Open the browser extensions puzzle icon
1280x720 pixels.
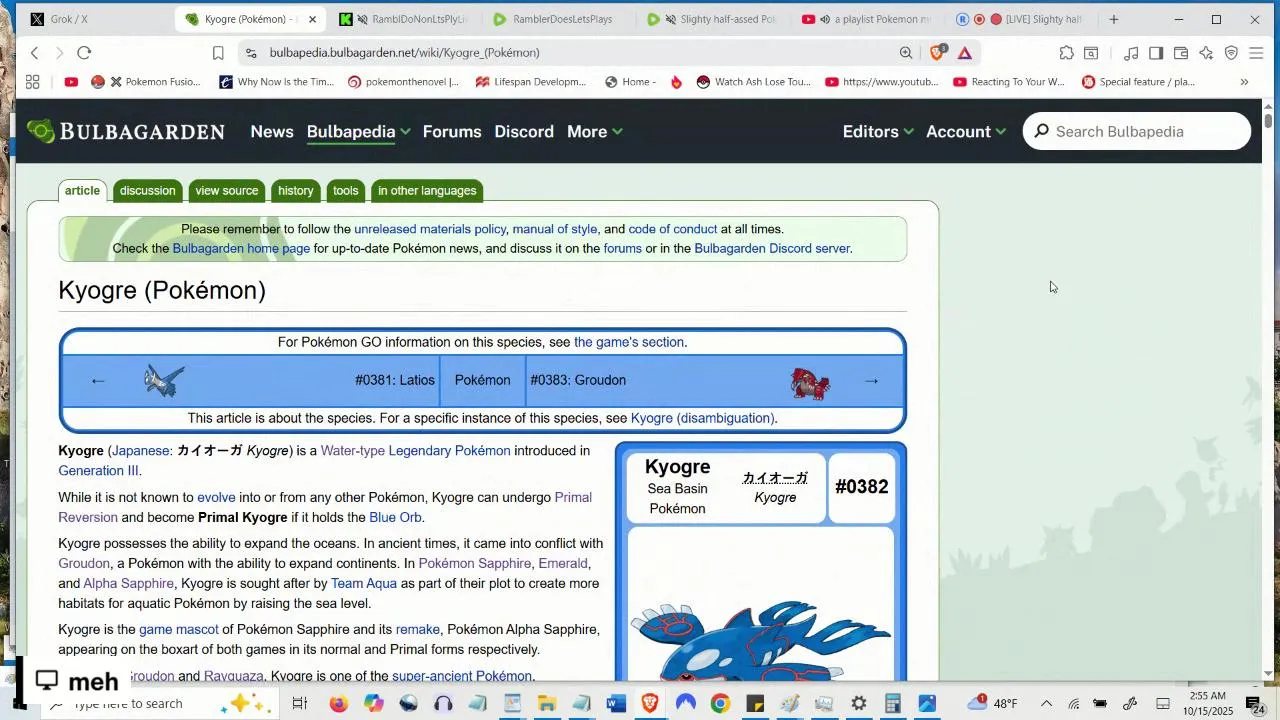pos(1067,53)
